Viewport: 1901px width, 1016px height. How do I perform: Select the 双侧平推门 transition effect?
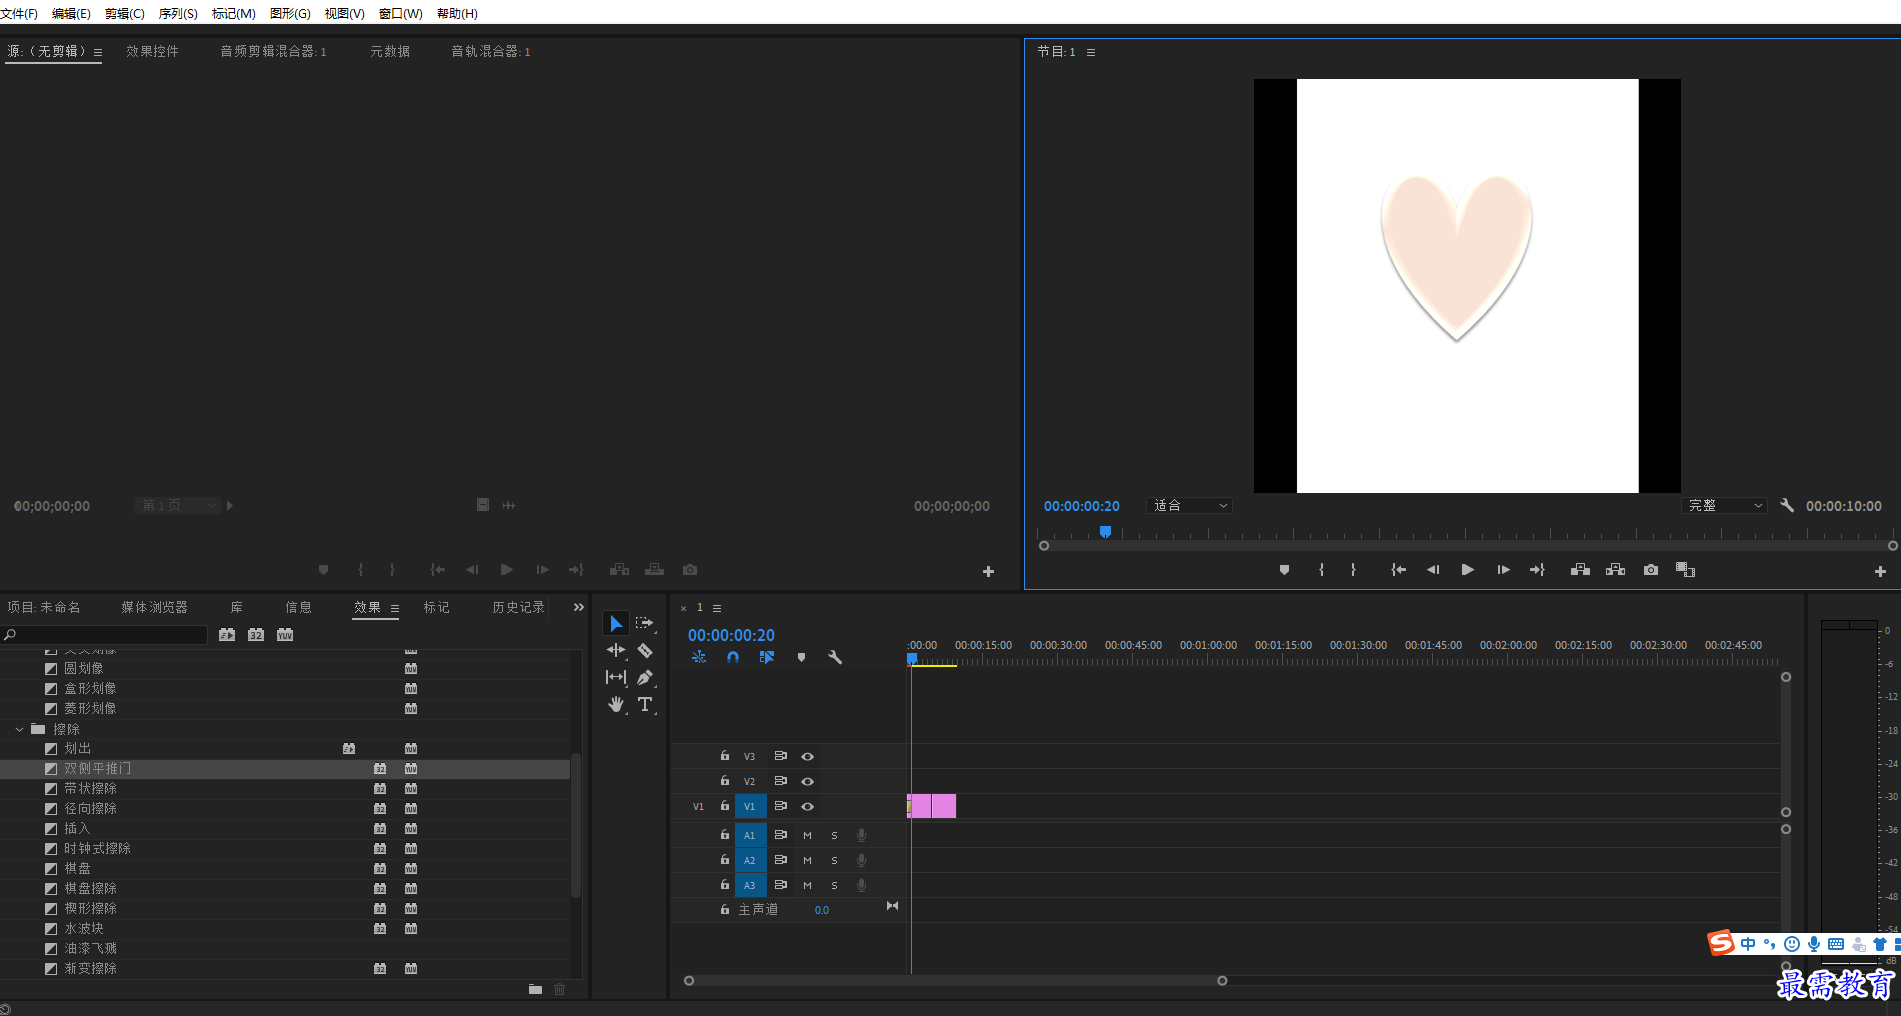285,768
